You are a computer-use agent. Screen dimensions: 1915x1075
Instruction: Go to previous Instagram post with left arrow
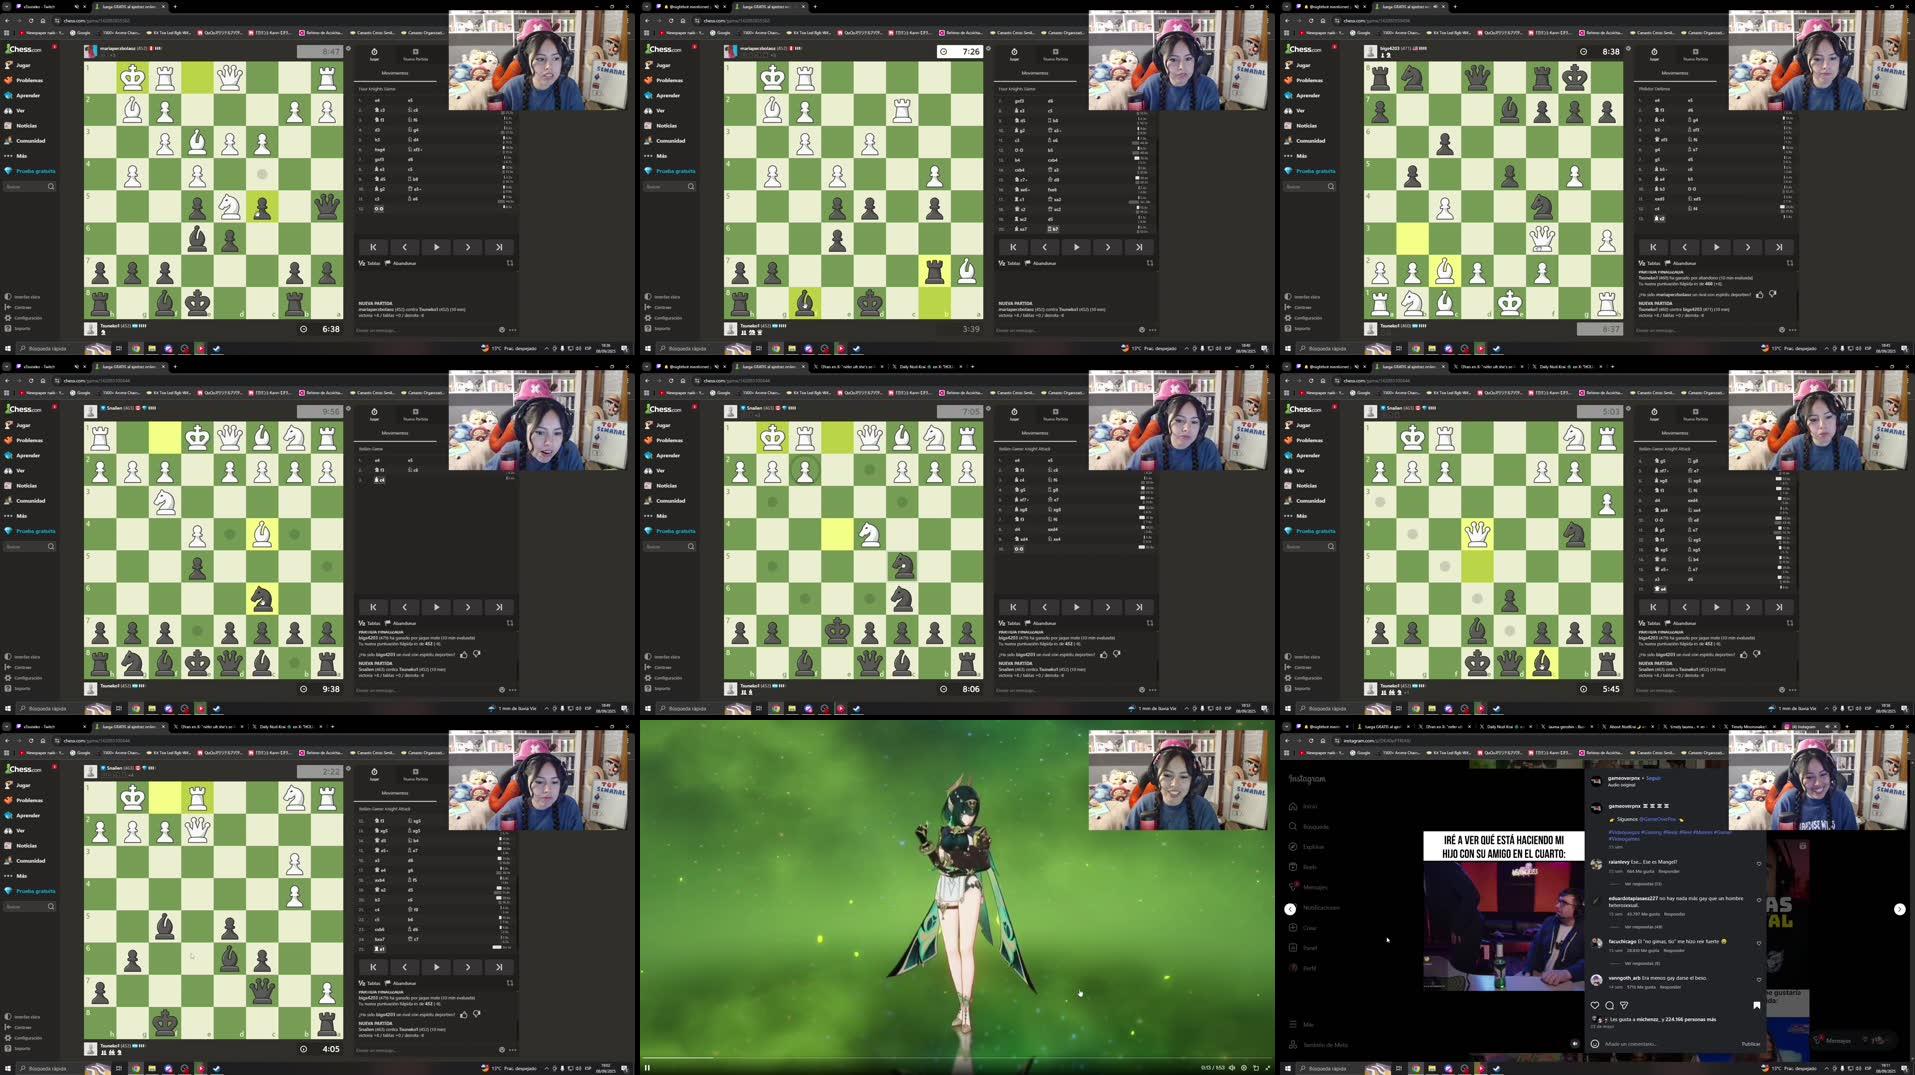click(1290, 909)
